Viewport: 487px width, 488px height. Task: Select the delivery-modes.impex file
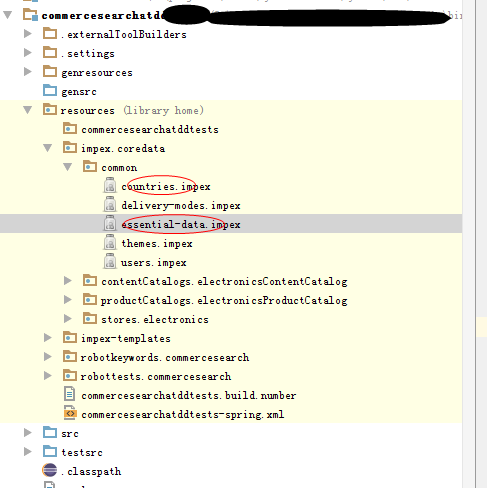181,205
